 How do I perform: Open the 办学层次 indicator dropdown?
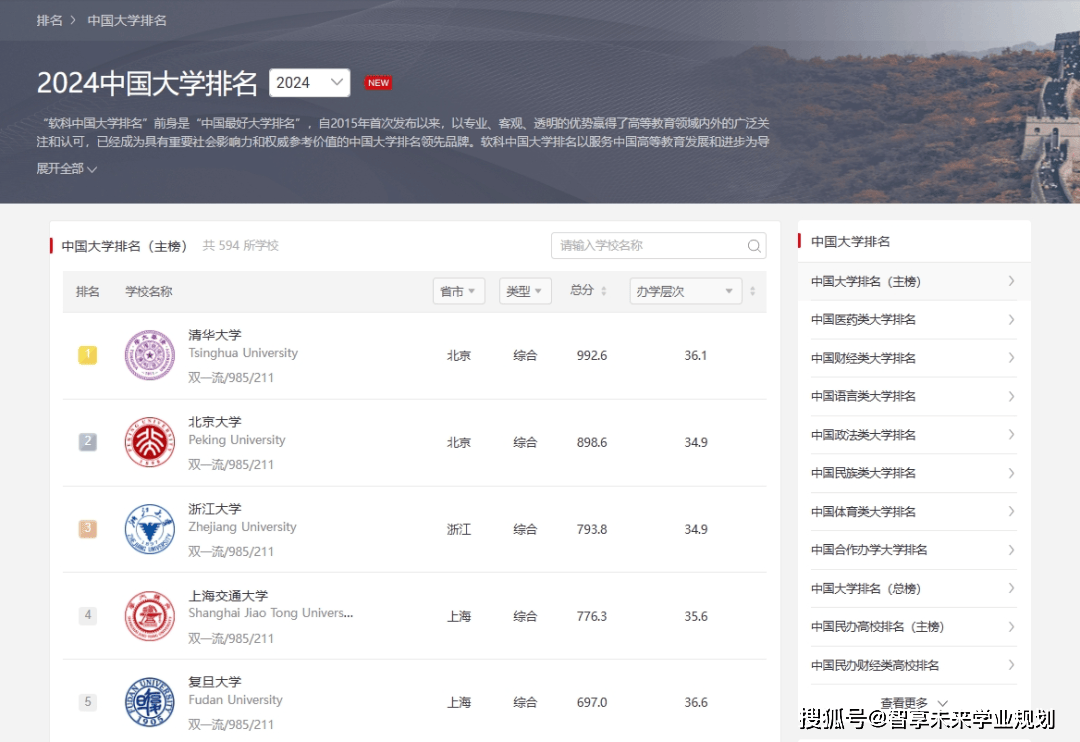(685, 291)
